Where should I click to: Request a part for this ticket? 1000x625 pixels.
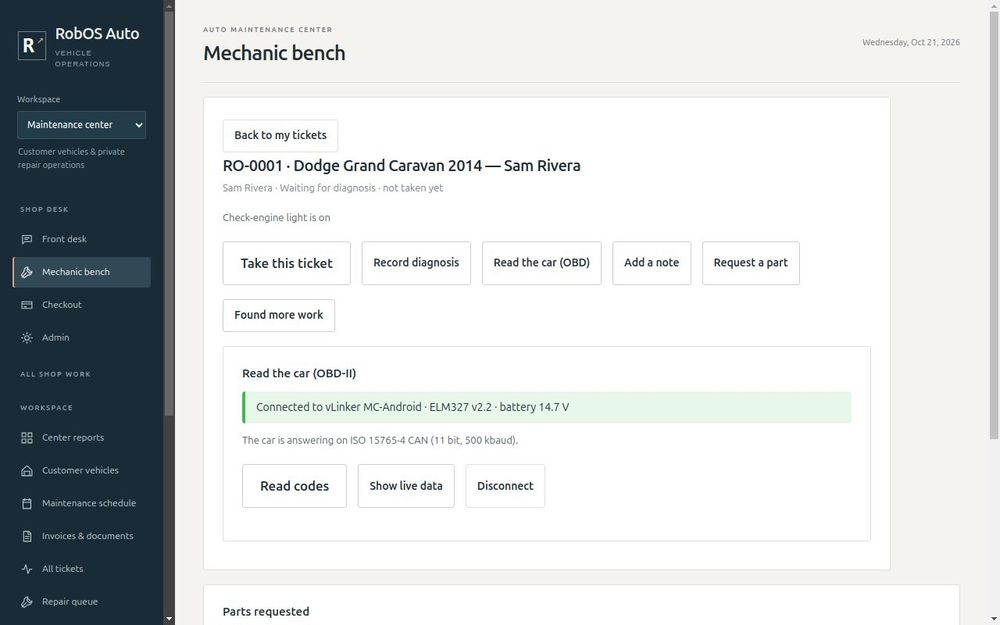[751, 263]
